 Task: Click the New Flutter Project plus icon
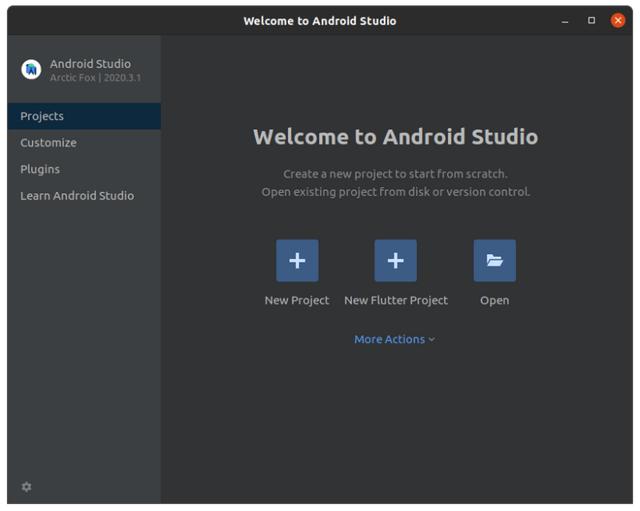tap(396, 260)
